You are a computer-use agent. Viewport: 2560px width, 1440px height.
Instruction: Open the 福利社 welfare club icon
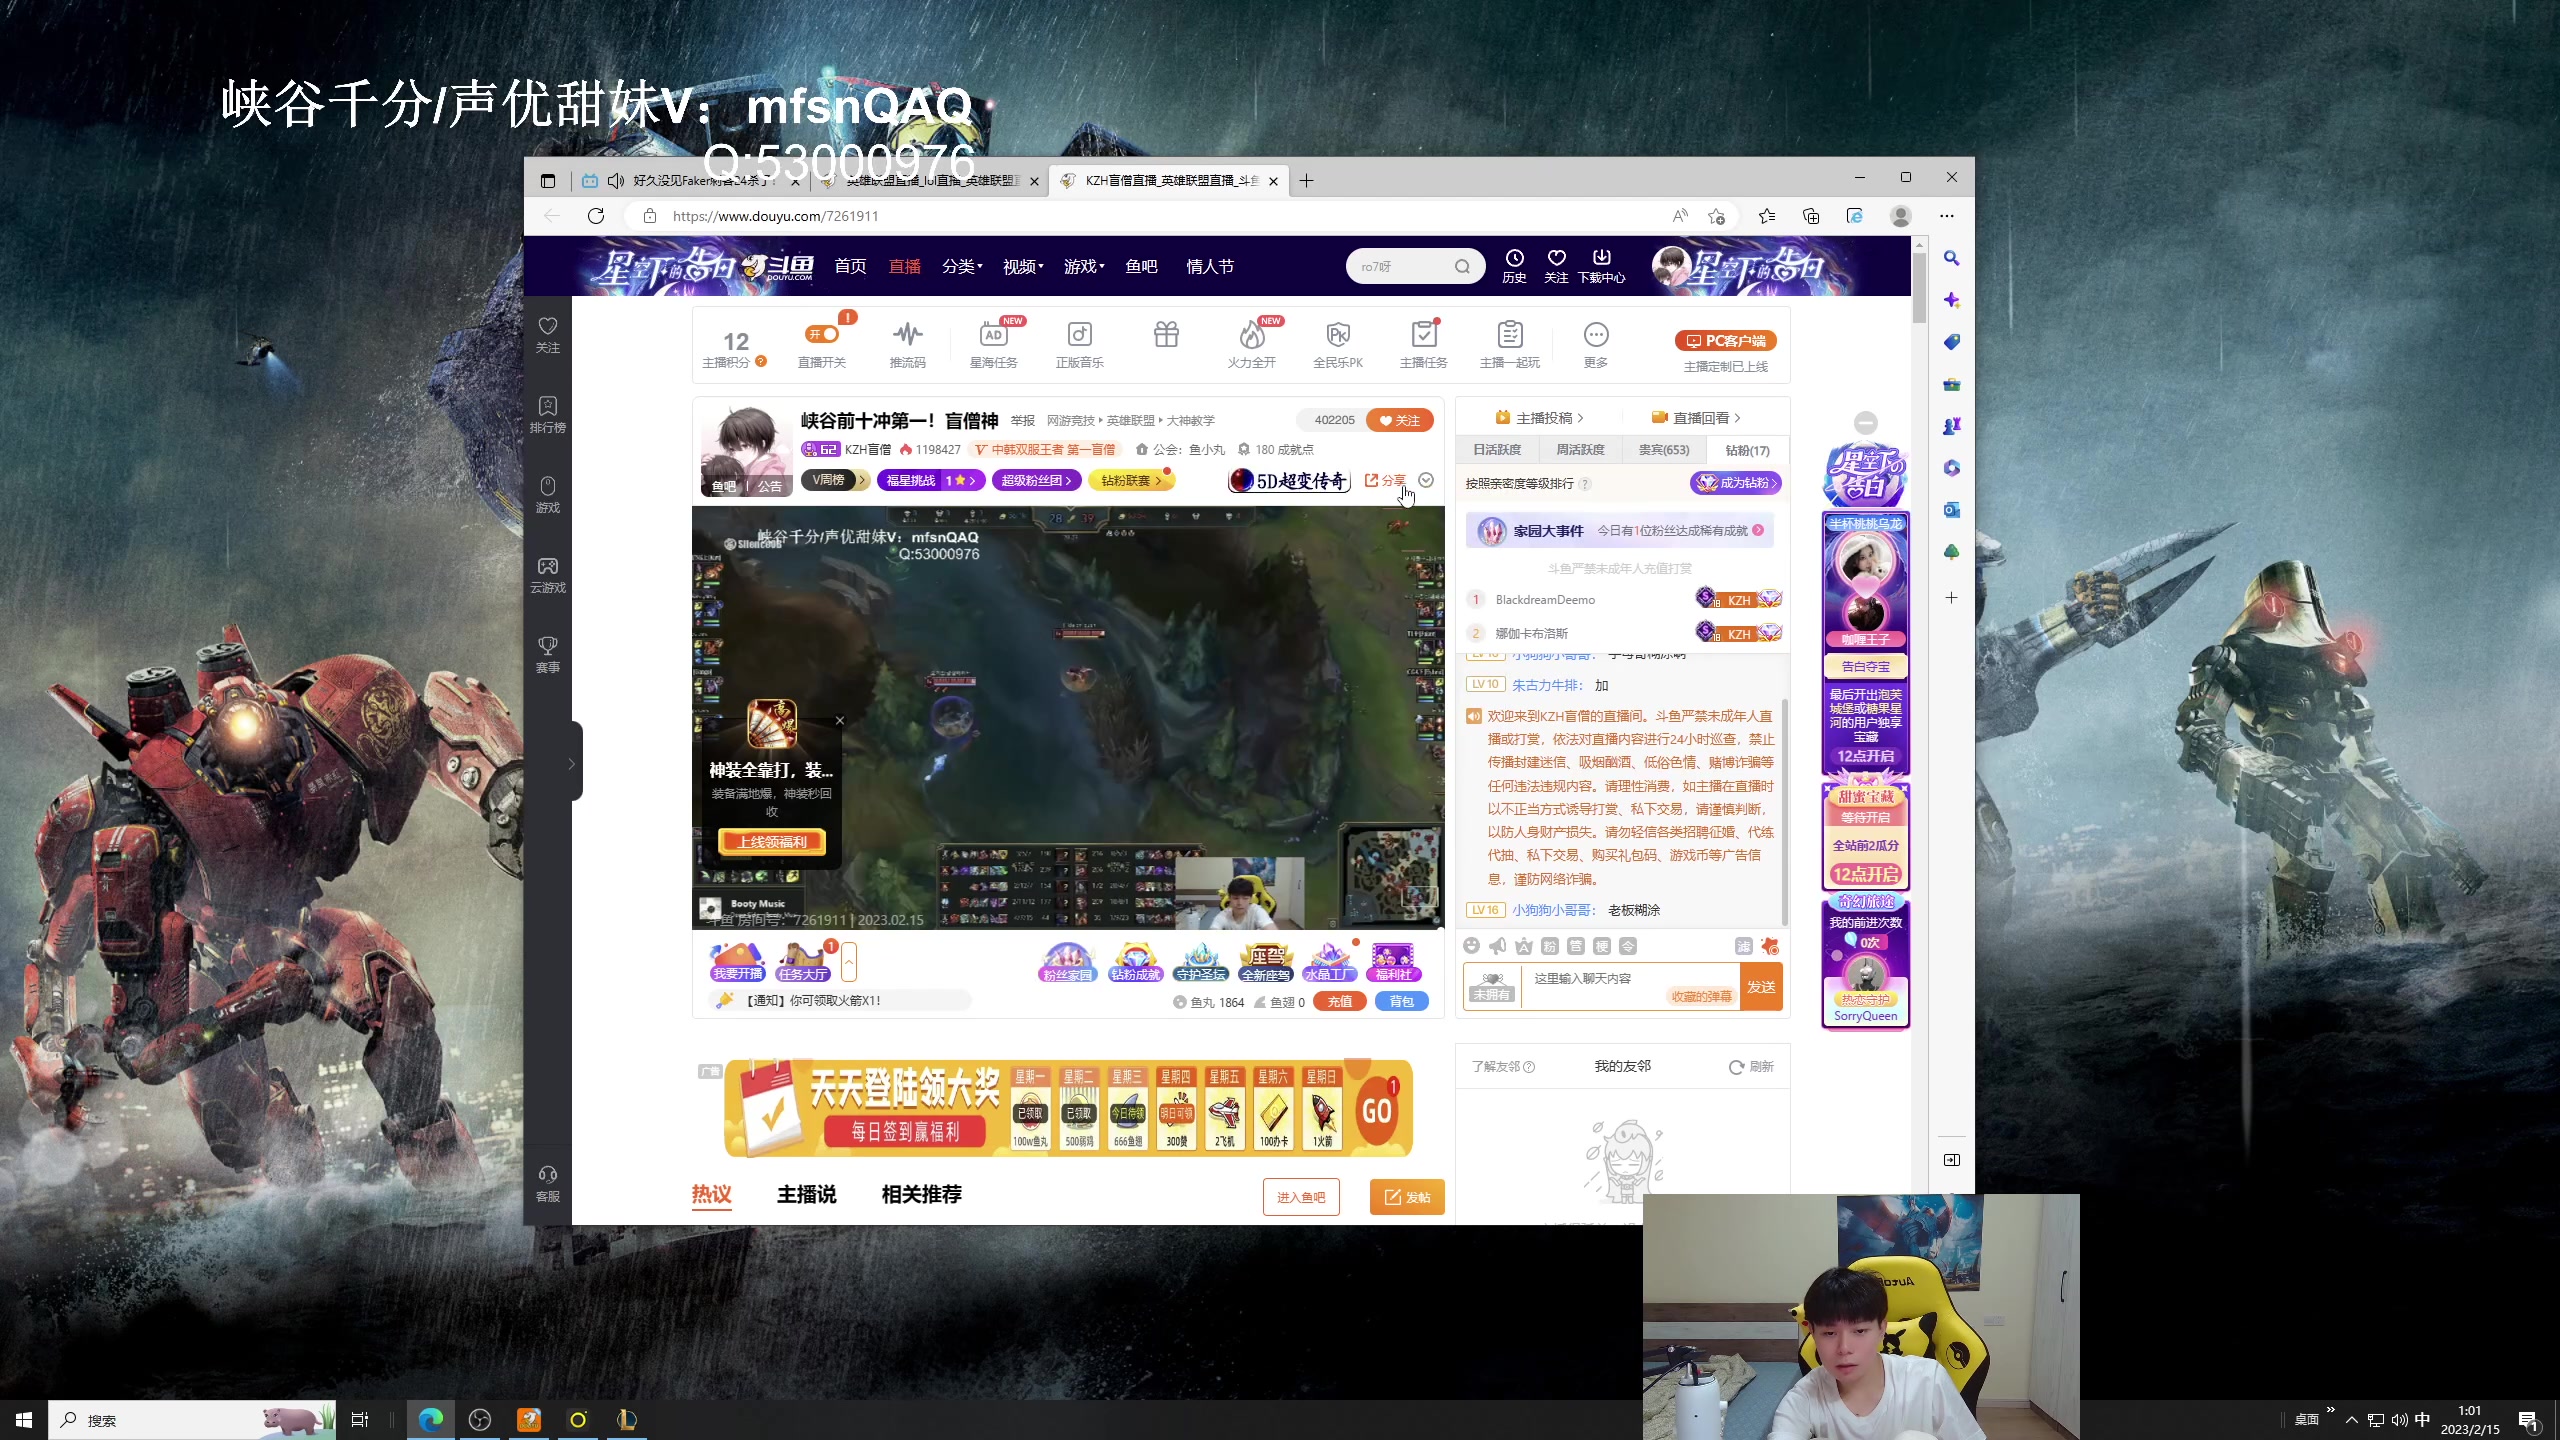1393,962
